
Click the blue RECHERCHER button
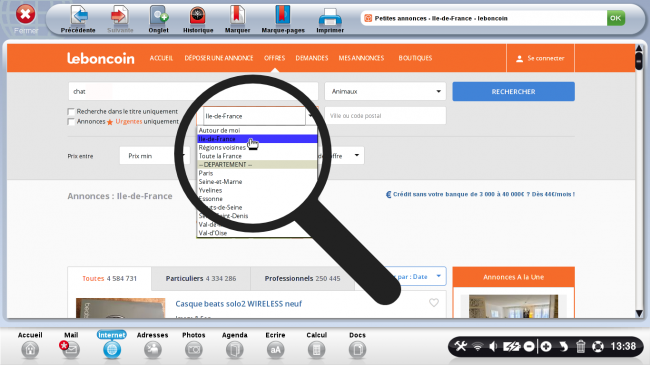[x=513, y=91]
